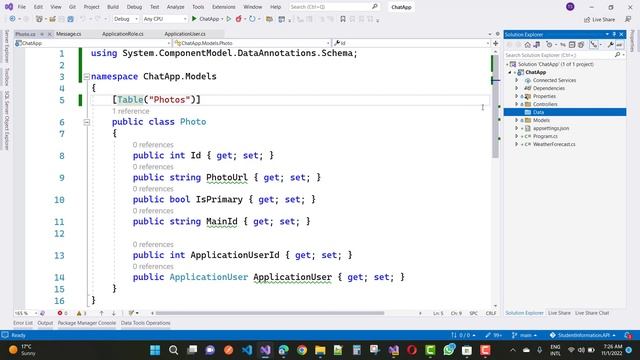Open the Error List tab

(x=22, y=323)
